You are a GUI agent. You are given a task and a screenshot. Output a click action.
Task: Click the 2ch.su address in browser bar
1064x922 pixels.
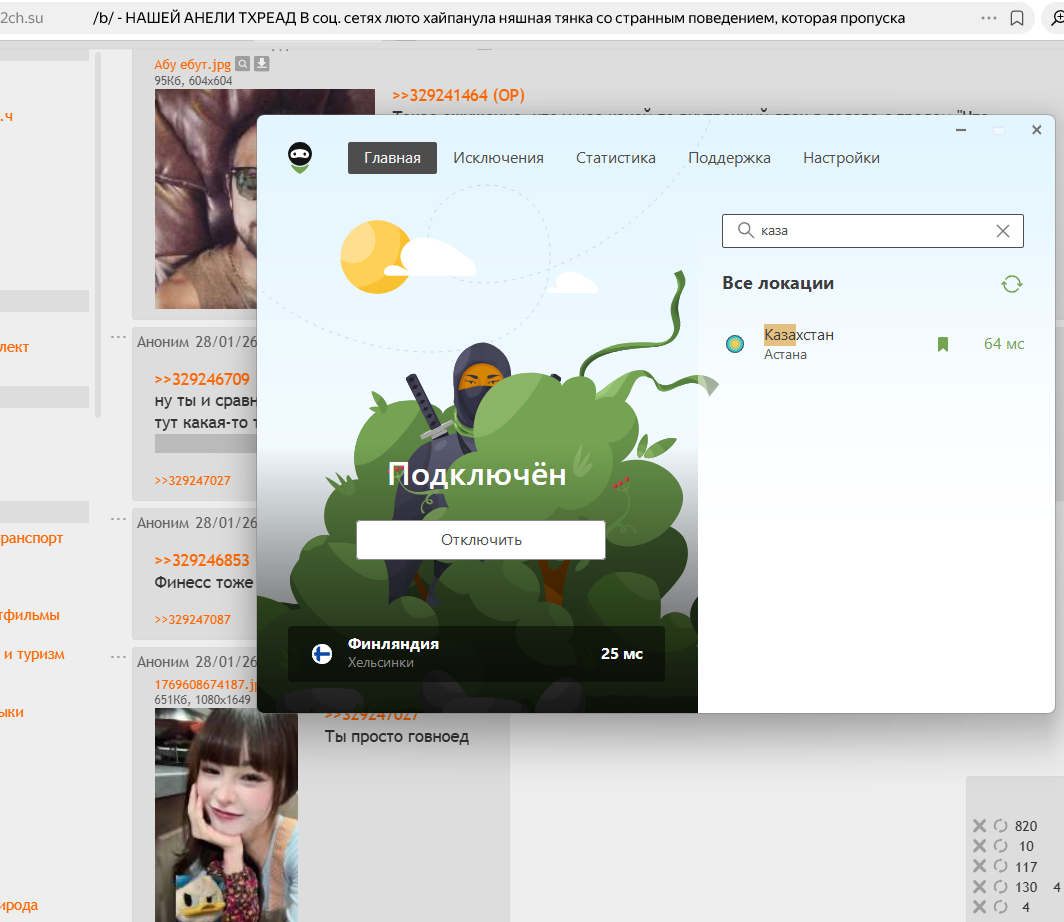[x=22, y=18]
